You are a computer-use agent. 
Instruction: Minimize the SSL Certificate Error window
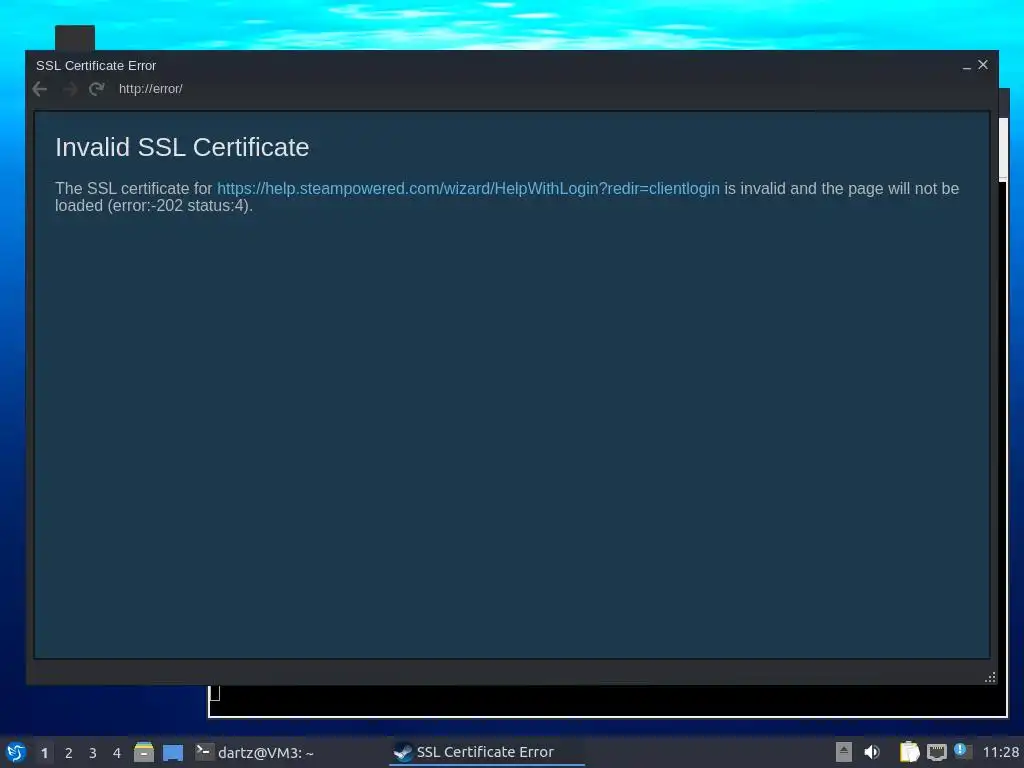[x=967, y=66]
